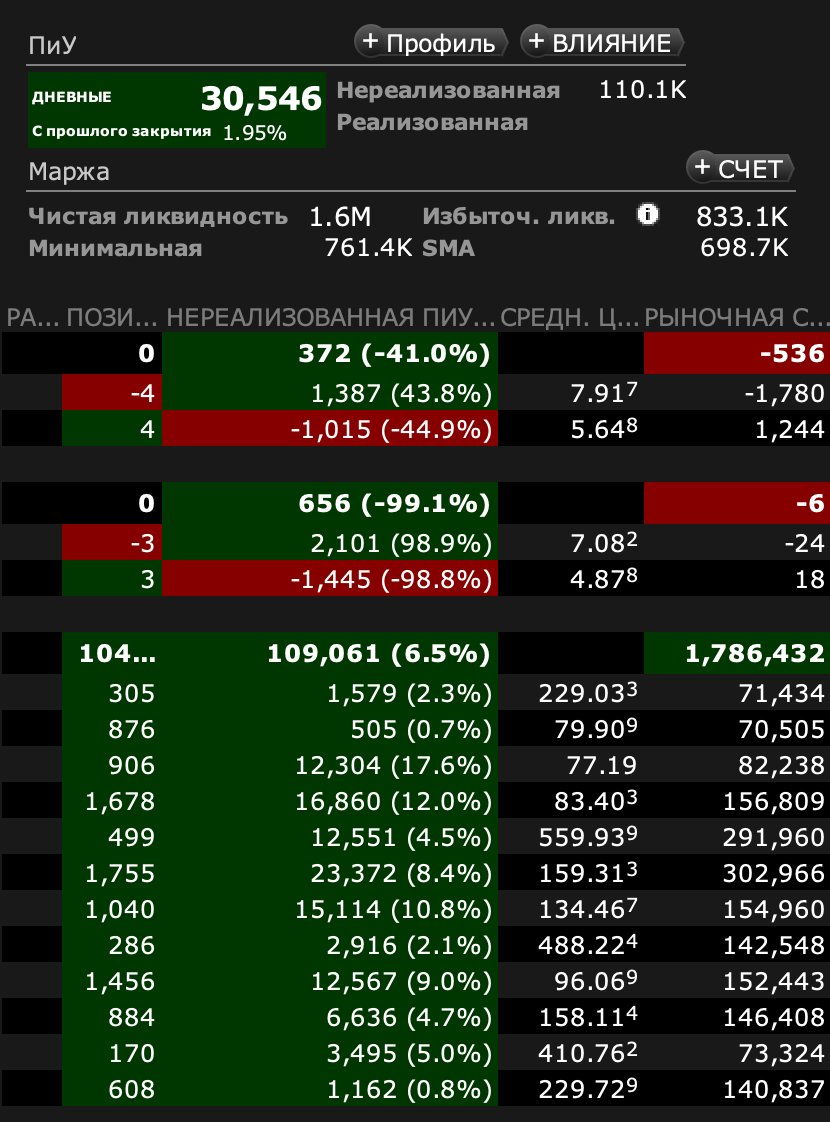Click market value 302,966 cell
The height and width of the screenshot is (1122, 830).
tap(737, 872)
